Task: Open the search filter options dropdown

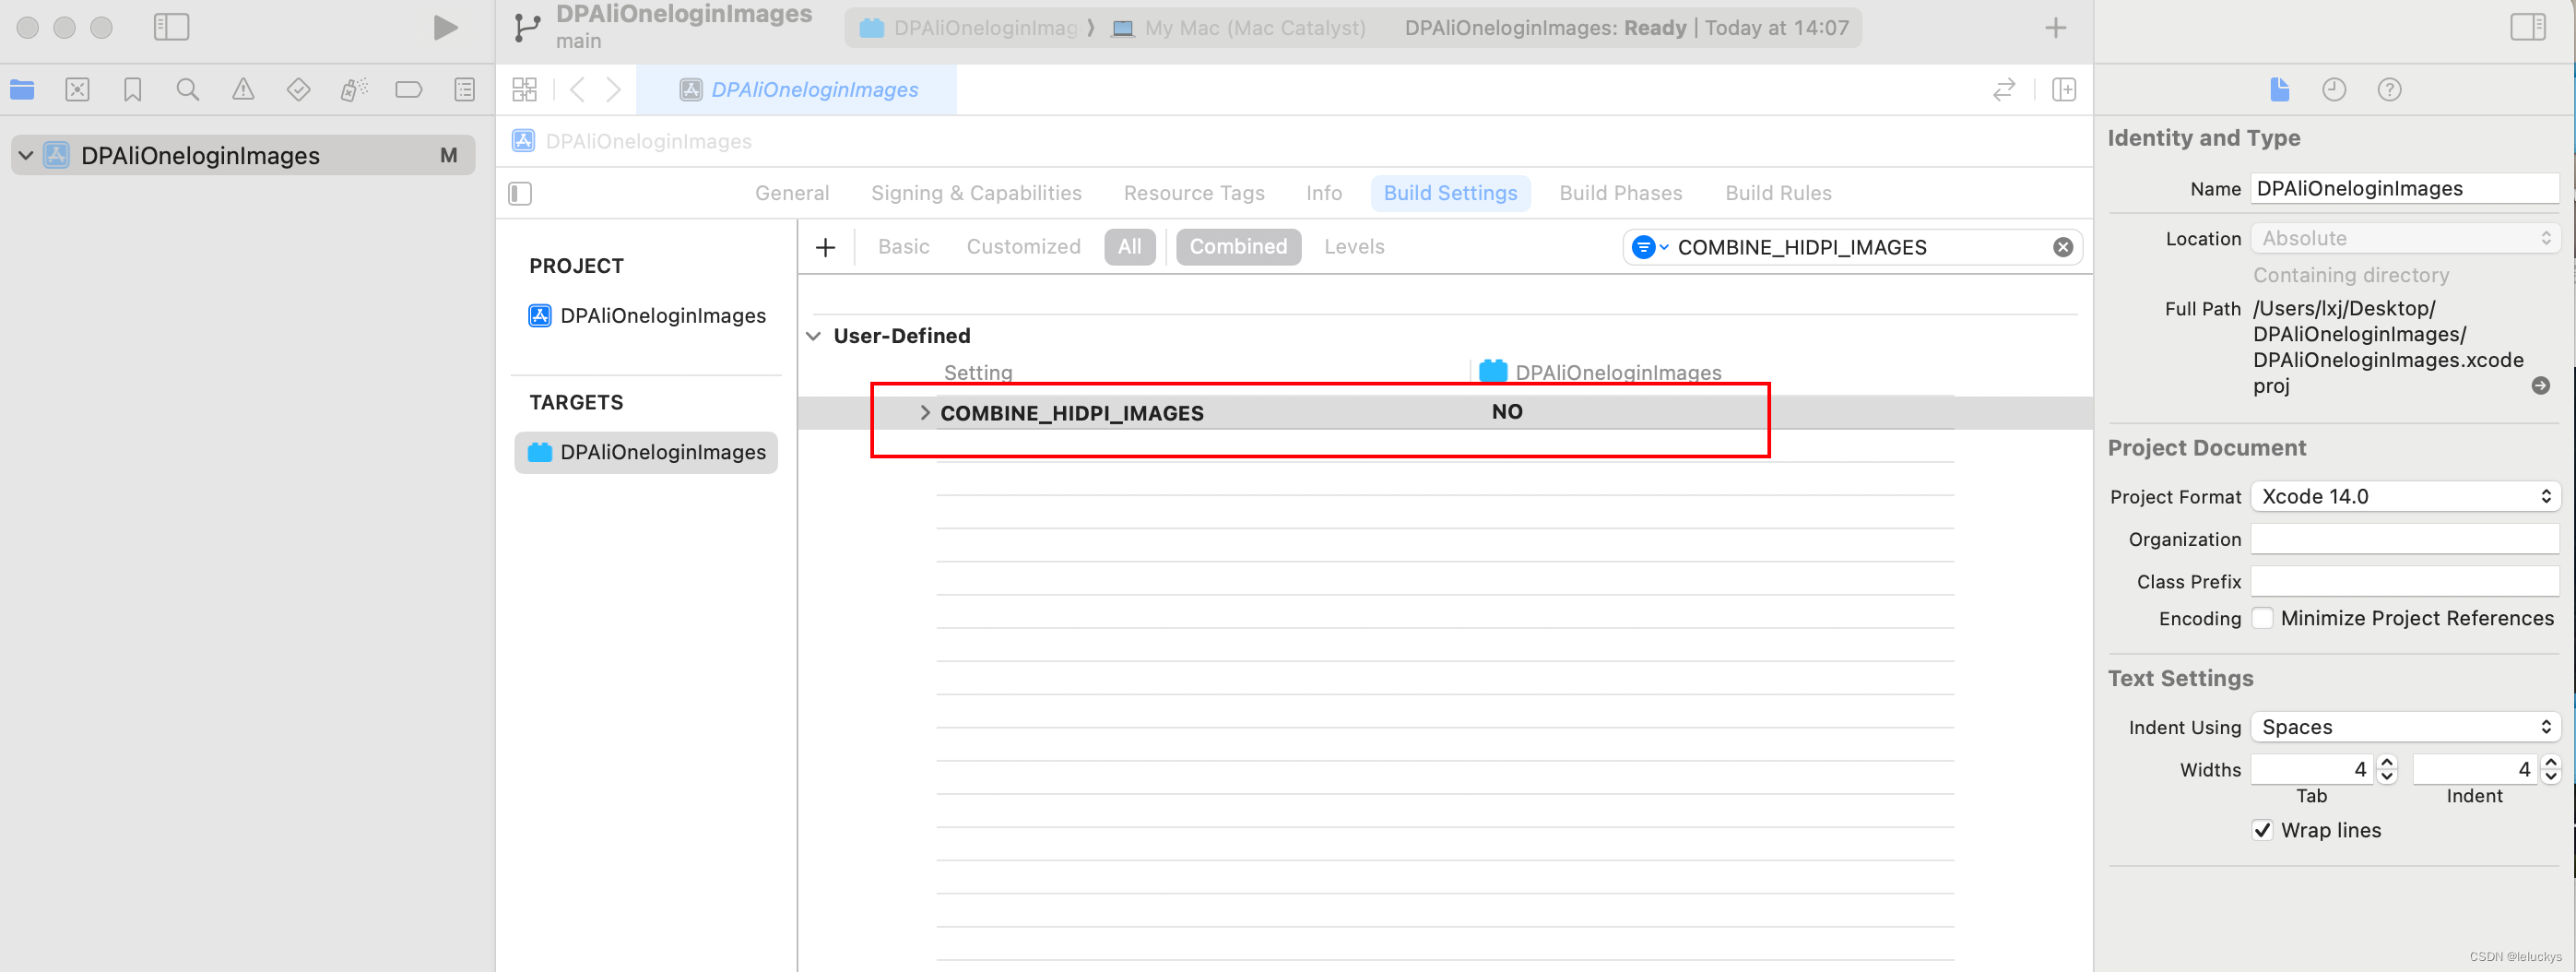Action: pos(1649,247)
